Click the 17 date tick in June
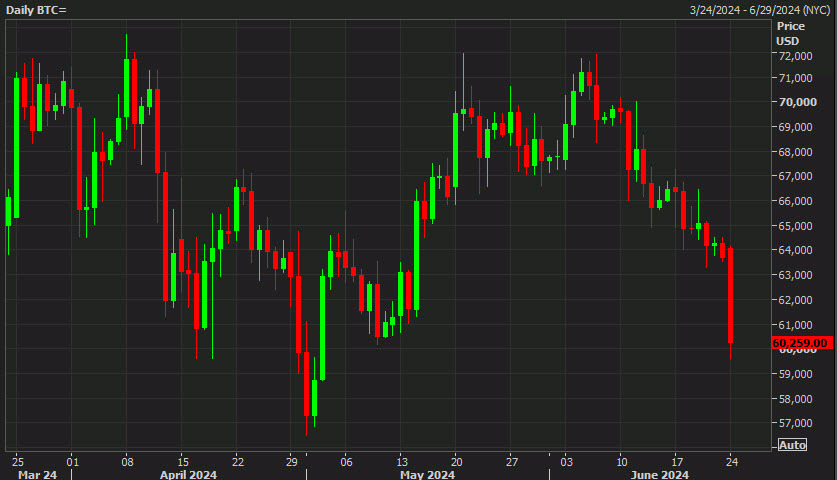The width and height of the screenshot is (837, 480). coord(676,462)
